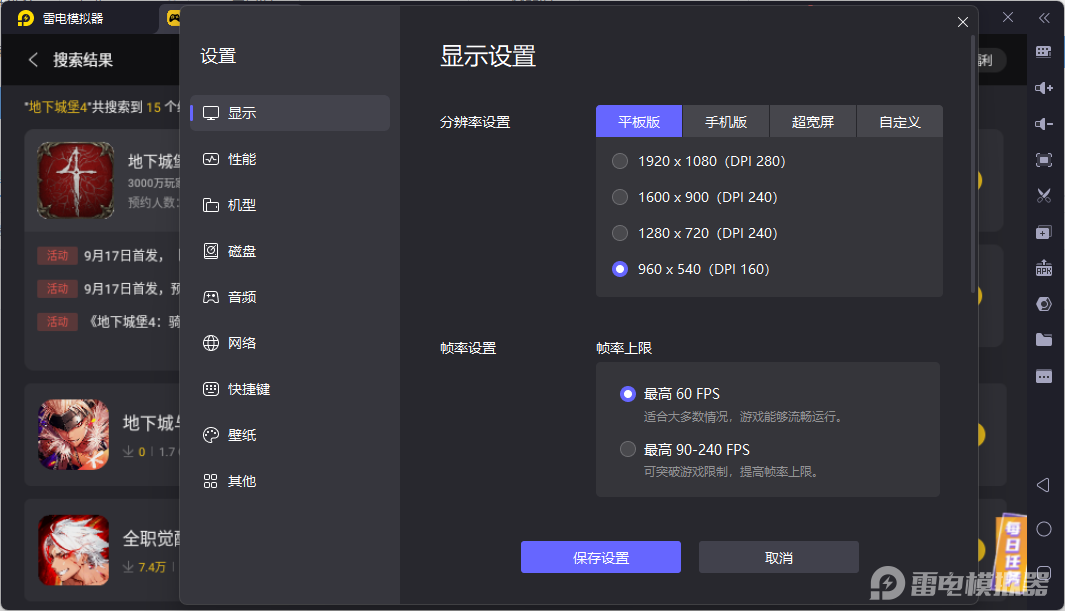Image resolution: width=1065 pixels, height=611 pixels.
Task: Switch to the 手机版 resolution tab
Action: point(725,121)
